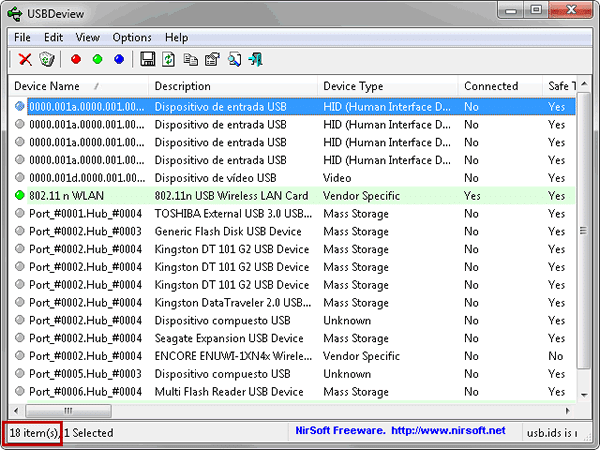Click the copy selected items icon

[x=190, y=59]
